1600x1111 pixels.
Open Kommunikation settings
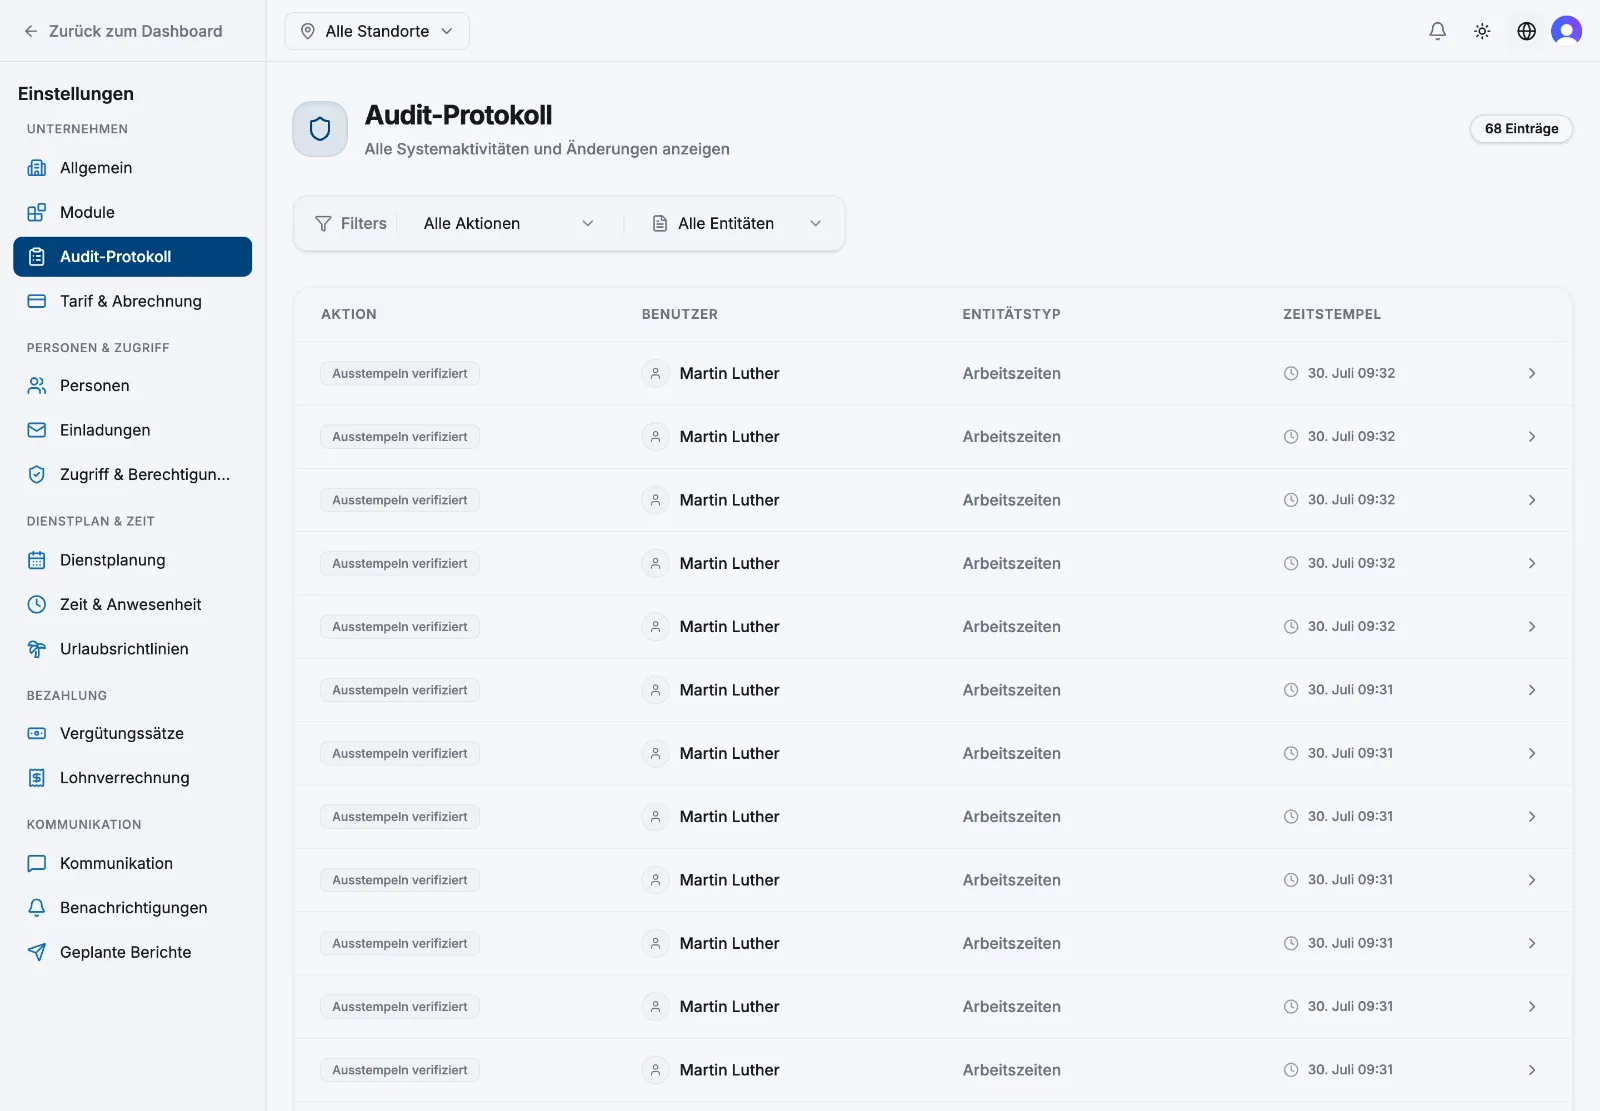click(x=132, y=863)
